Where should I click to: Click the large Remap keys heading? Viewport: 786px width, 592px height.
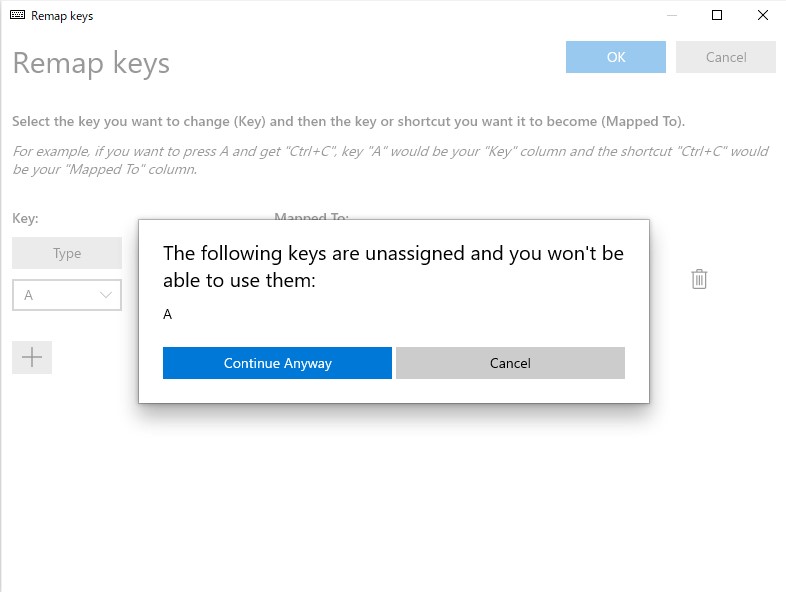(x=91, y=63)
